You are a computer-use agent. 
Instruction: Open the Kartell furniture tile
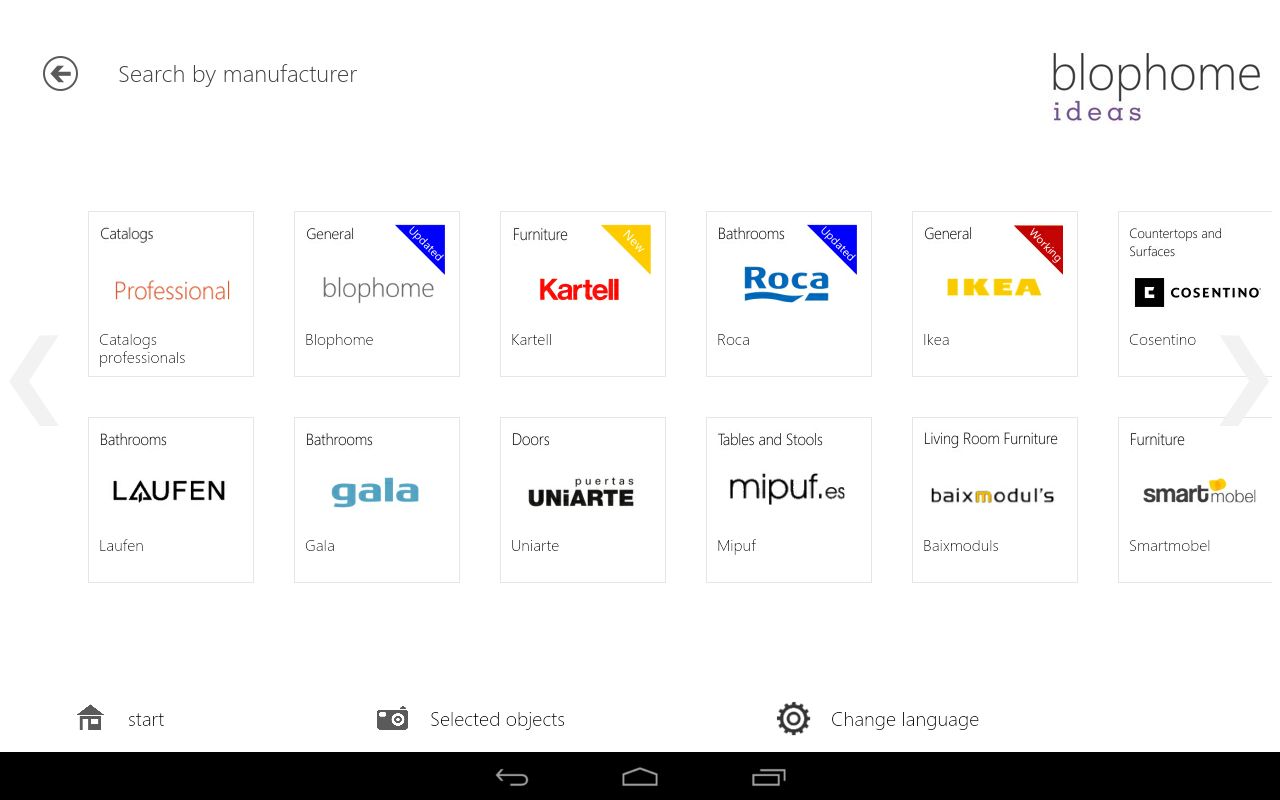[x=583, y=294]
